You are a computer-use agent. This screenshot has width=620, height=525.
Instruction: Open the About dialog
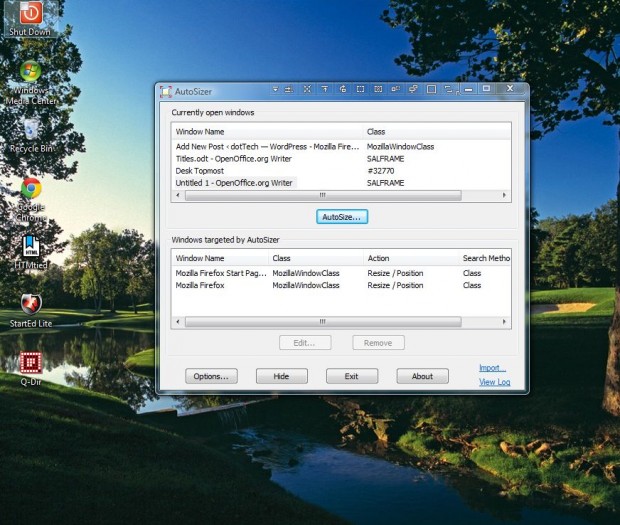(x=422, y=376)
